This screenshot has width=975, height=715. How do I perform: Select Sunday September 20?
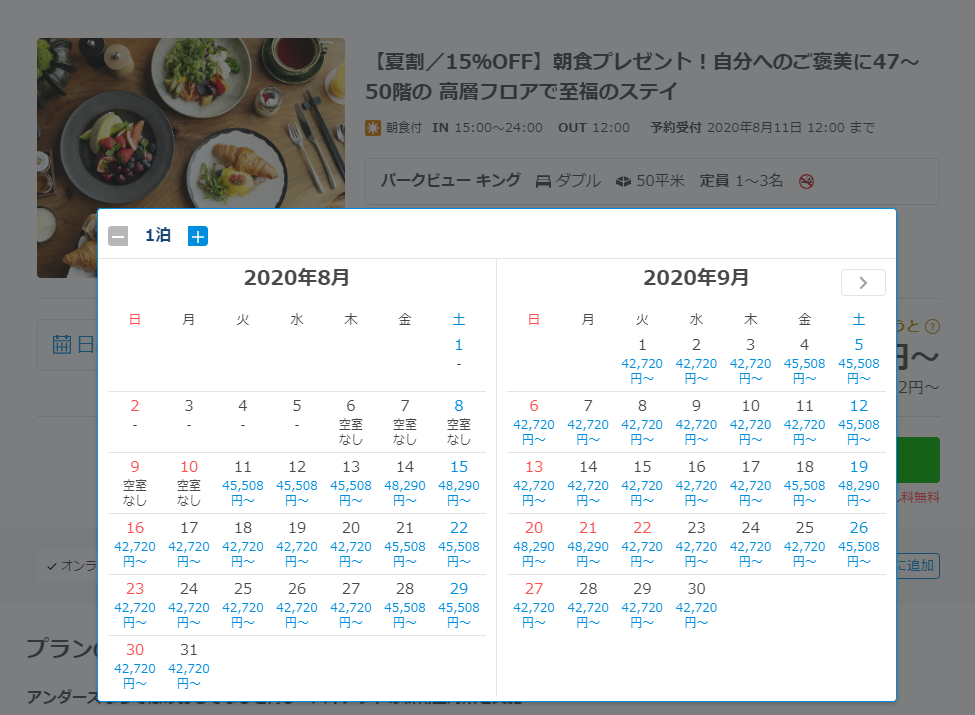pyautogui.click(x=534, y=544)
